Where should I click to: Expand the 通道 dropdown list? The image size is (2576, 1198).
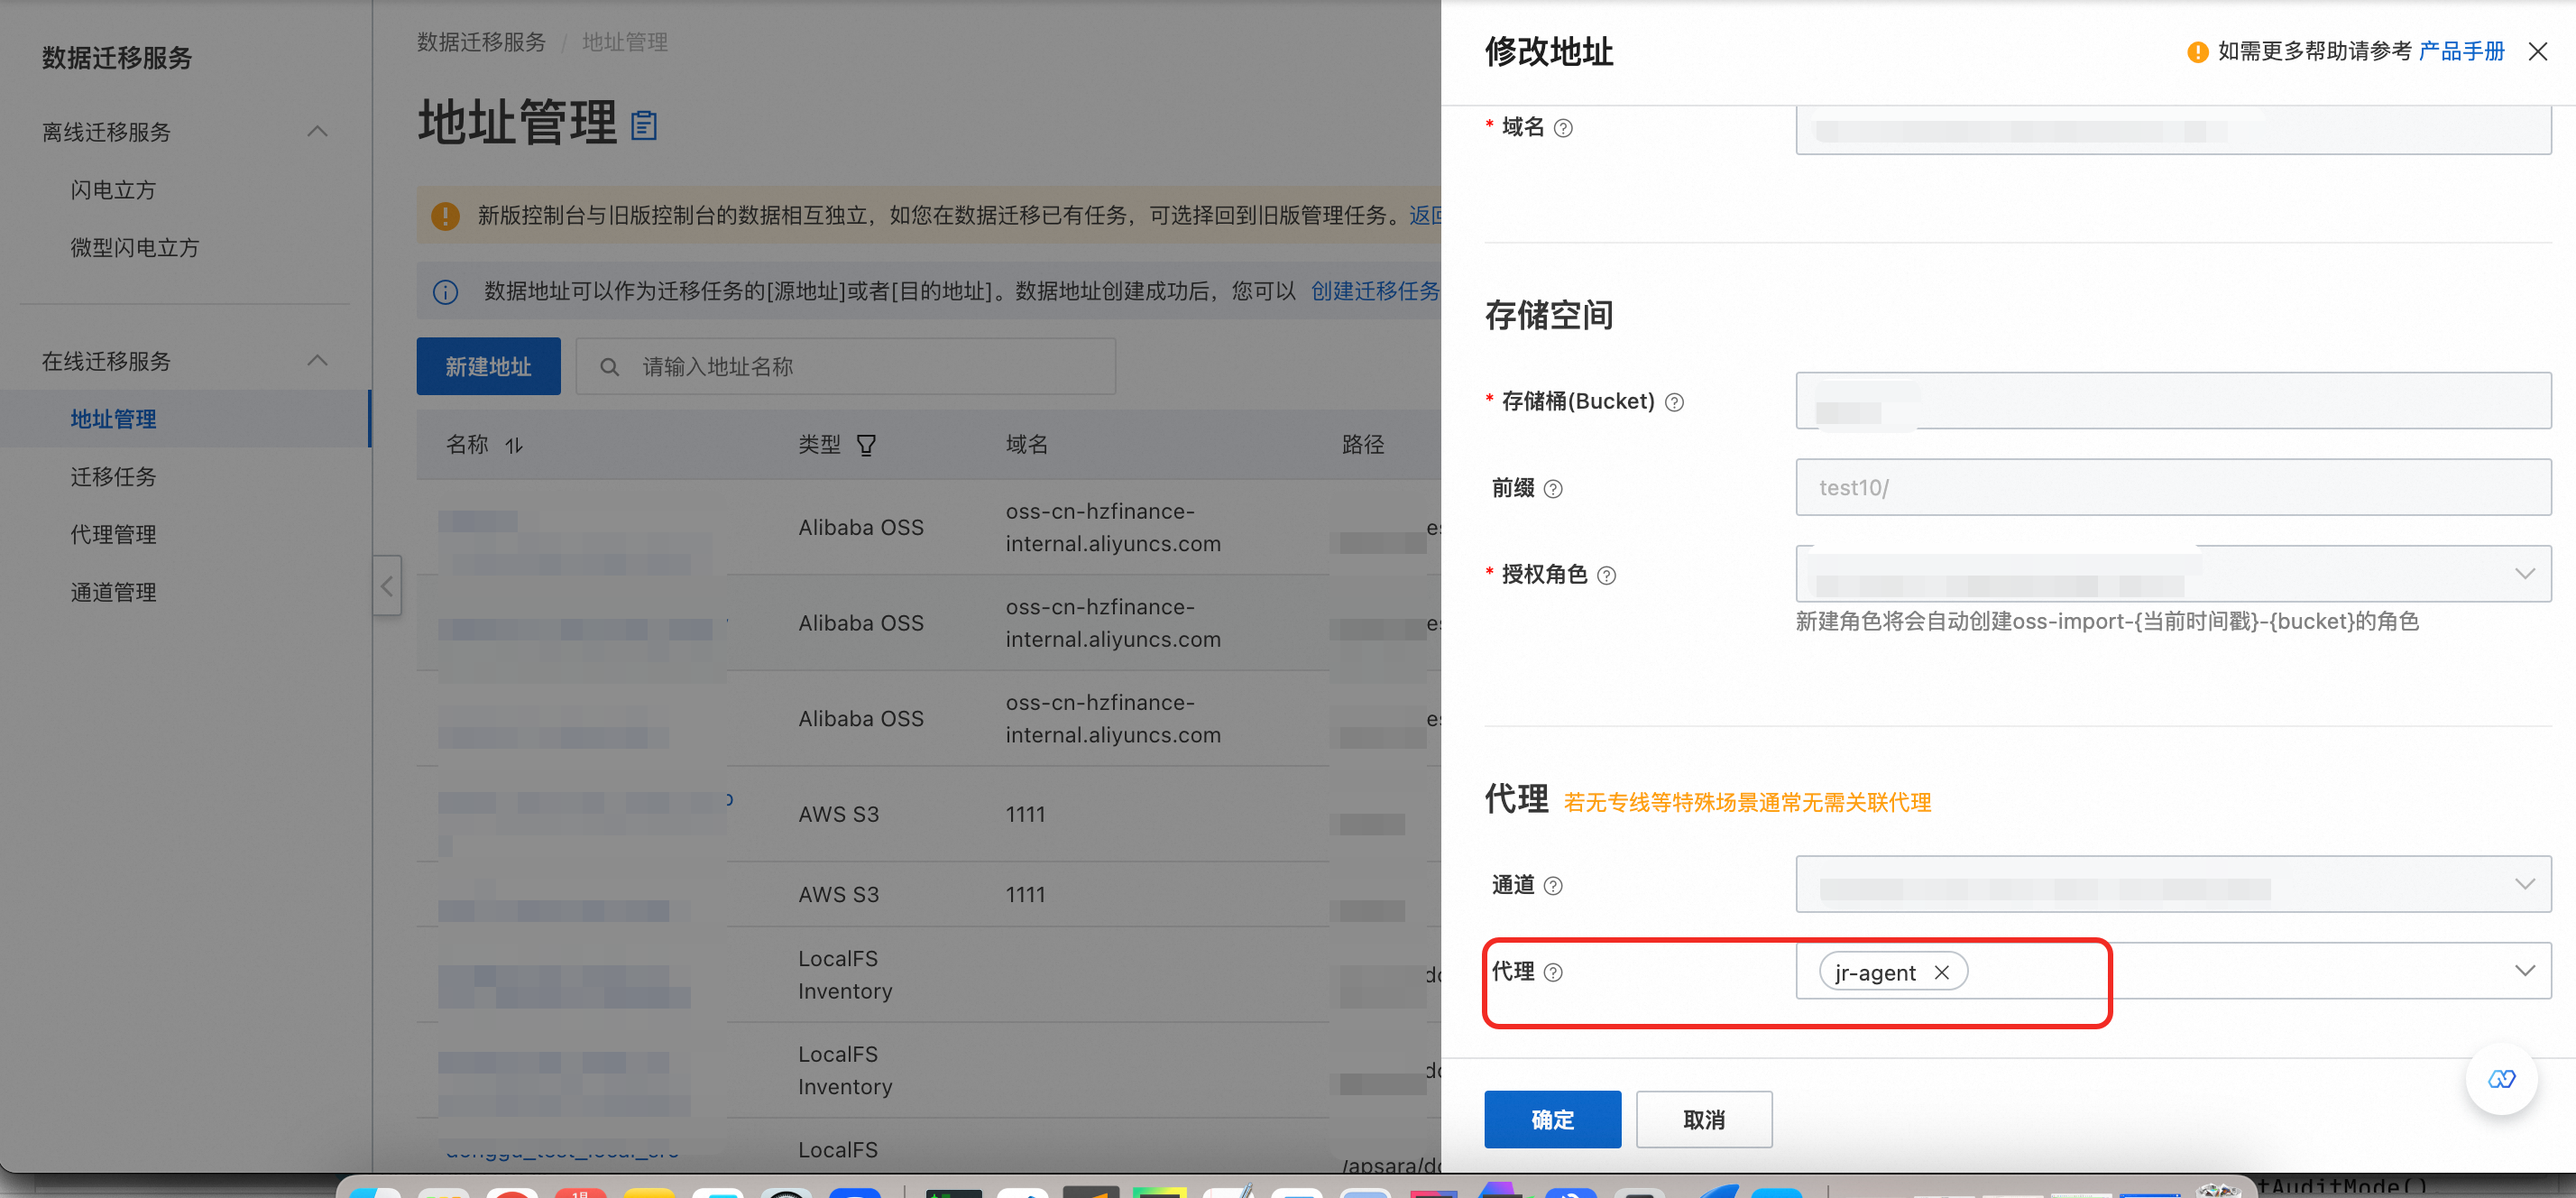(x=2524, y=884)
